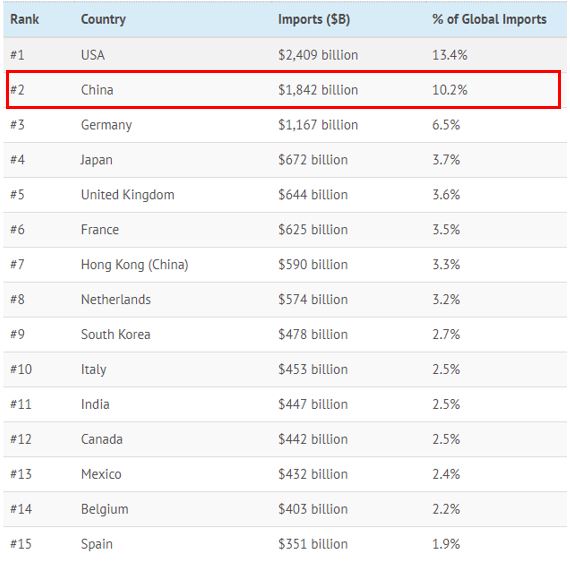570x563 pixels.
Task: Click the 3.2% share cell
Action: click(x=446, y=299)
